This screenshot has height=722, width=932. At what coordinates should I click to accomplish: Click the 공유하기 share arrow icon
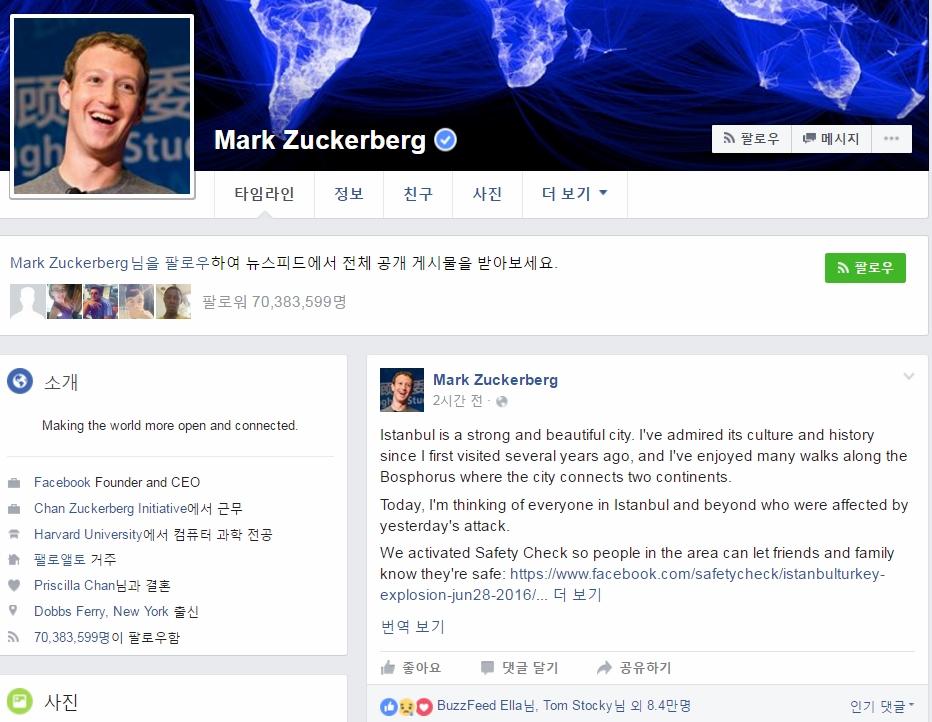[x=604, y=667]
